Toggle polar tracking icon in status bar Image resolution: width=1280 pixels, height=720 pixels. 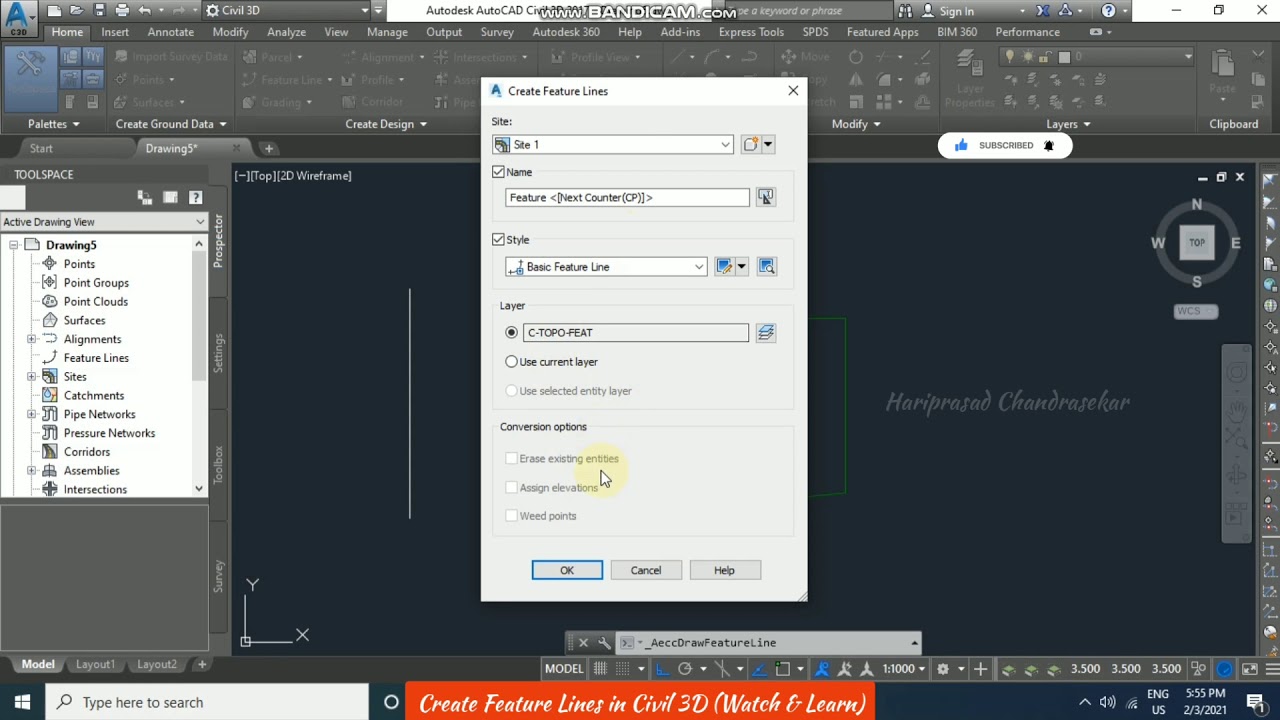click(x=685, y=669)
